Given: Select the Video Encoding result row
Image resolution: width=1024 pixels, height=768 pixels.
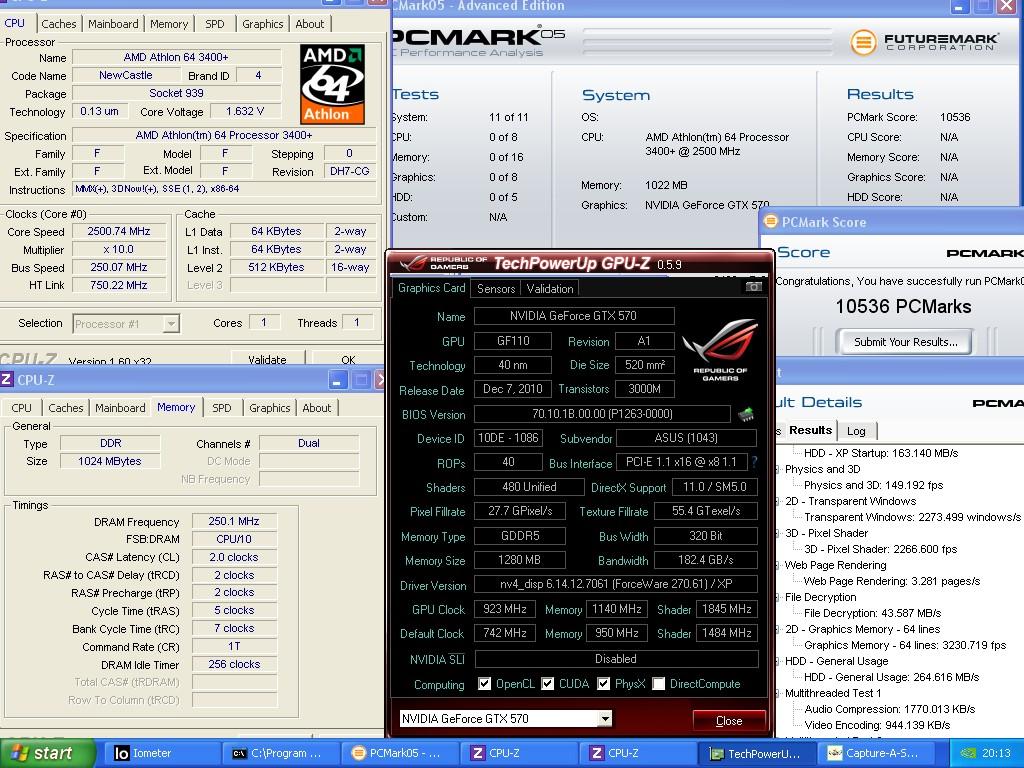Looking at the screenshot, I should (x=877, y=725).
